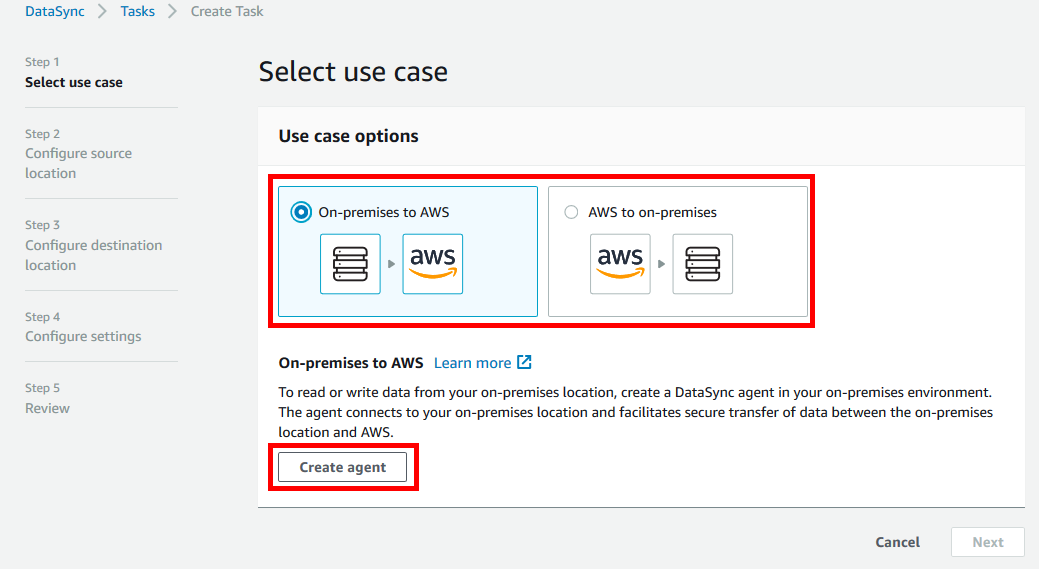This screenshot has width=1039, height=569.
Task: Select AWS to on-premises radio button
Action: pyautogui.click(x=571, y=212)
